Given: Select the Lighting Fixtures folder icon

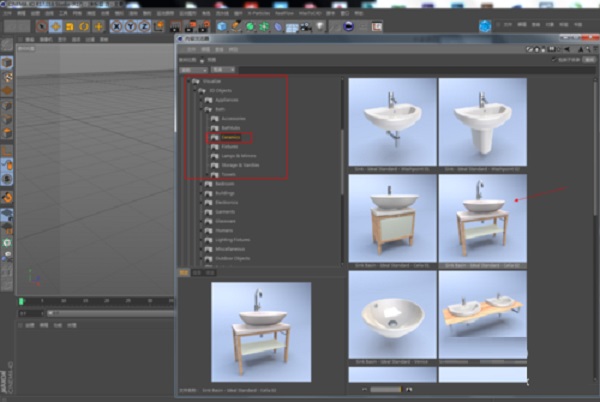Looking at the screenshot, I should tap(208, 240).
